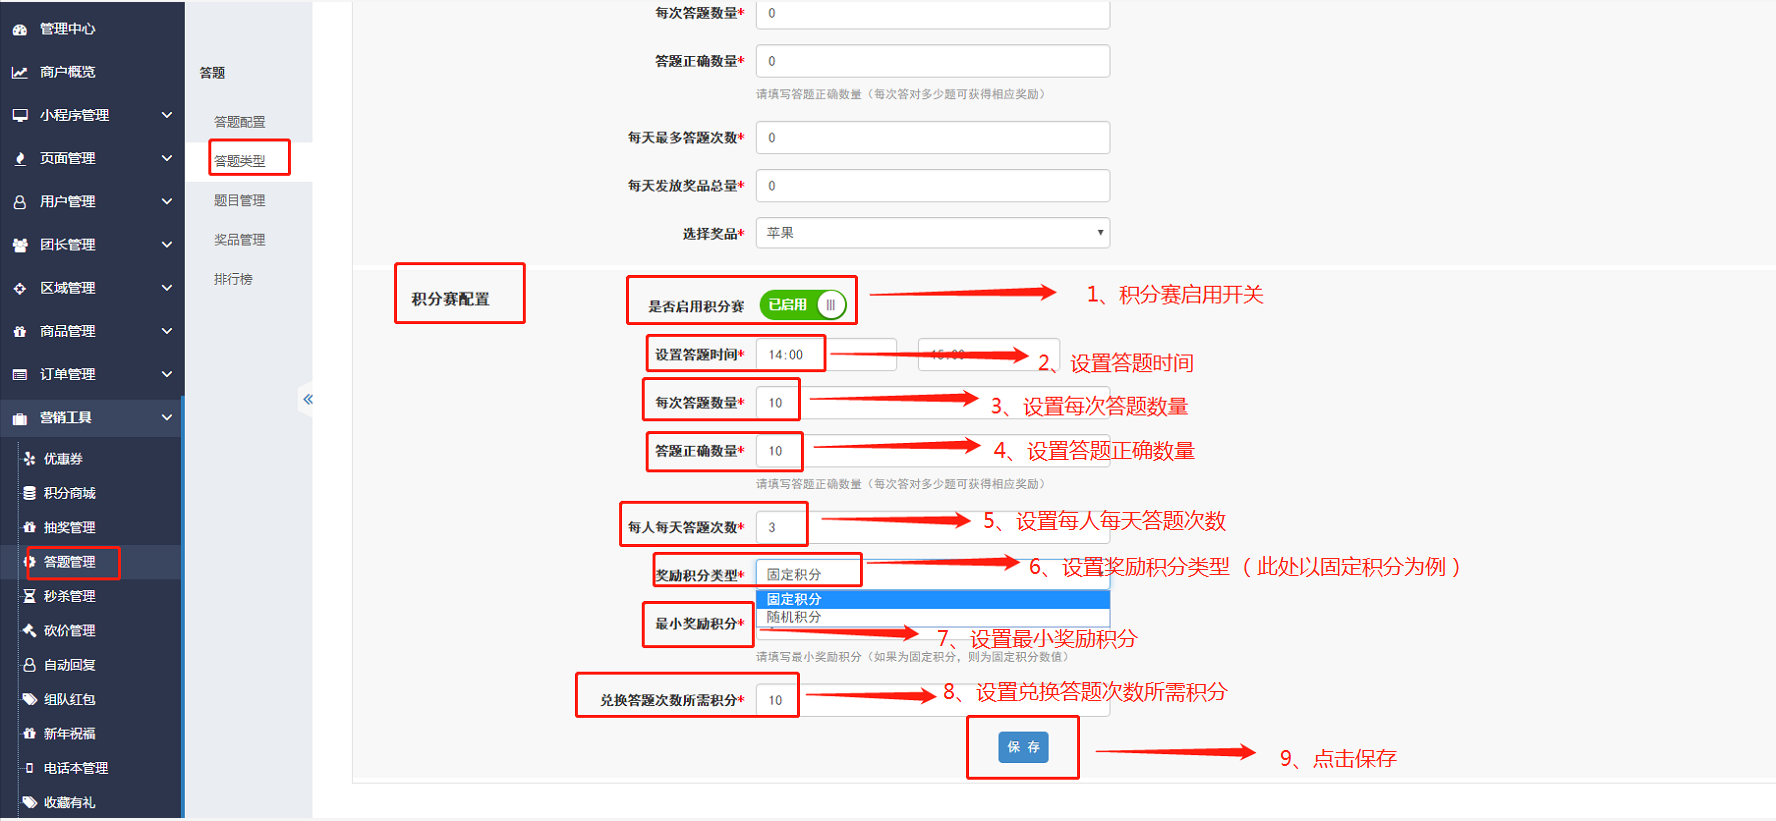Image resolution: width=1776 pixels, height=821 pixels.
Task: Select 固定积分 option in the list
Action: click(x=933, y=599)
